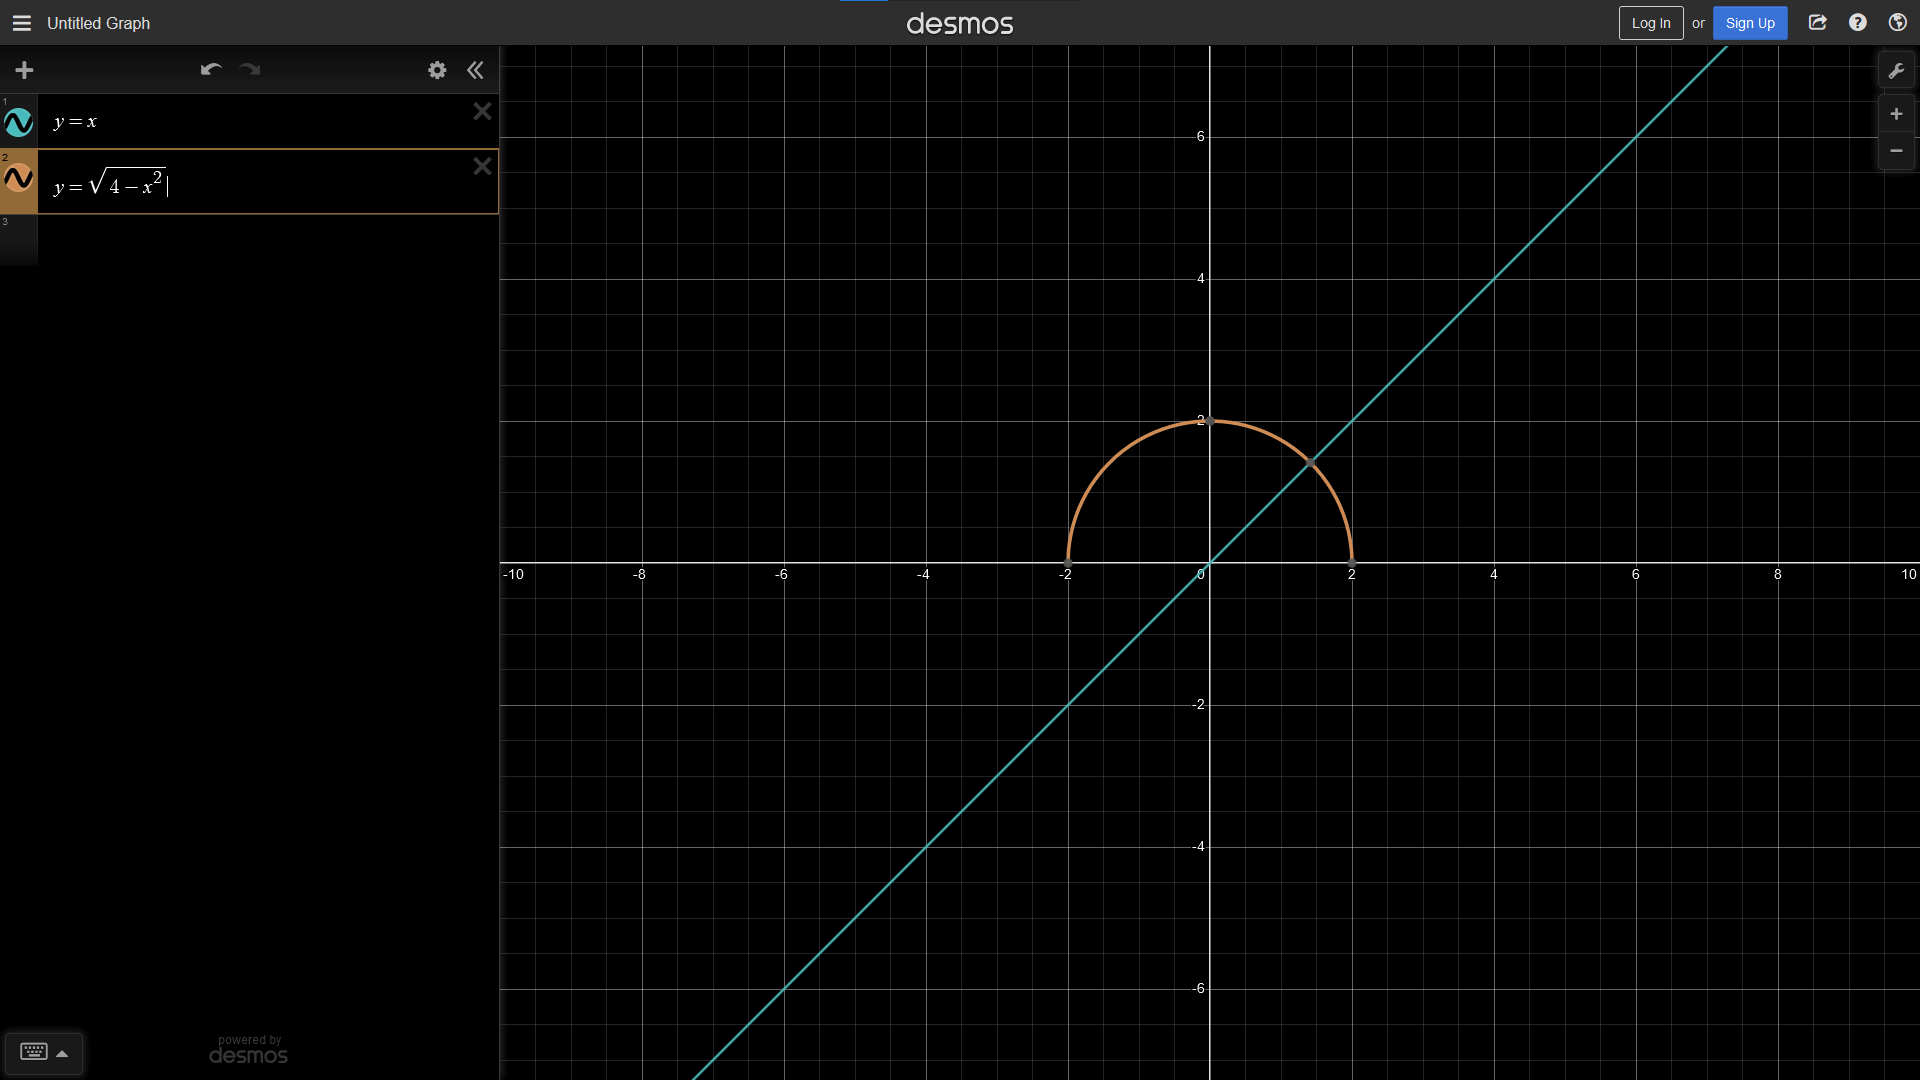Viewport: 1920px width, 1080px height.
Task: Hide the semicircle expression graph
Action: 19,178
